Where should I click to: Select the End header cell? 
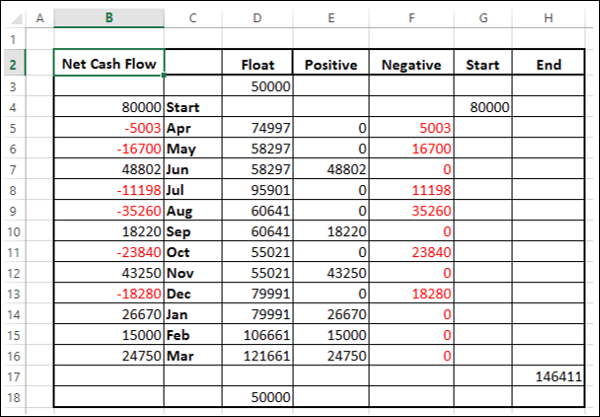point(548,64)
